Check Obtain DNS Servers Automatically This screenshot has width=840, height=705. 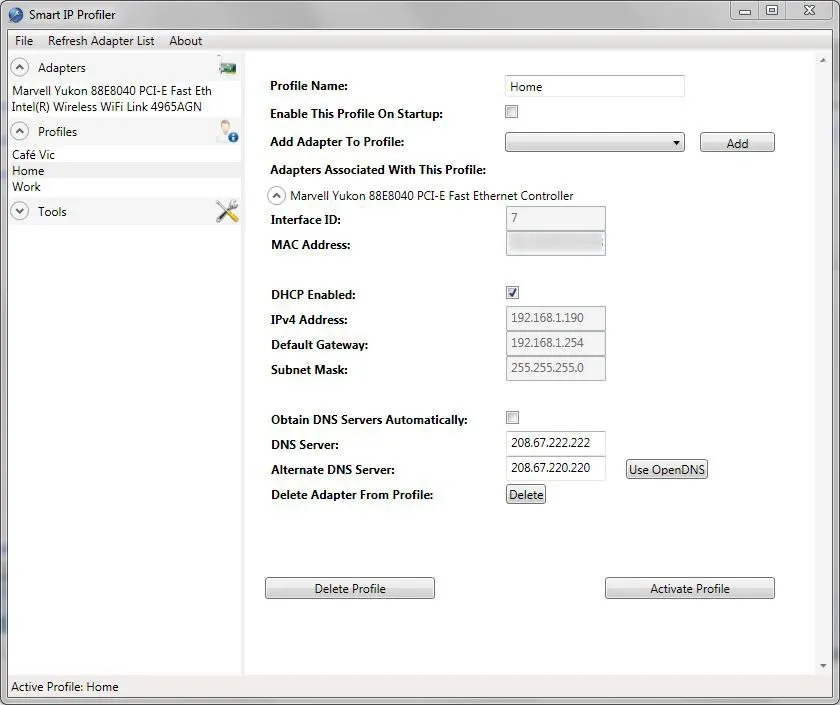[512, 417]
